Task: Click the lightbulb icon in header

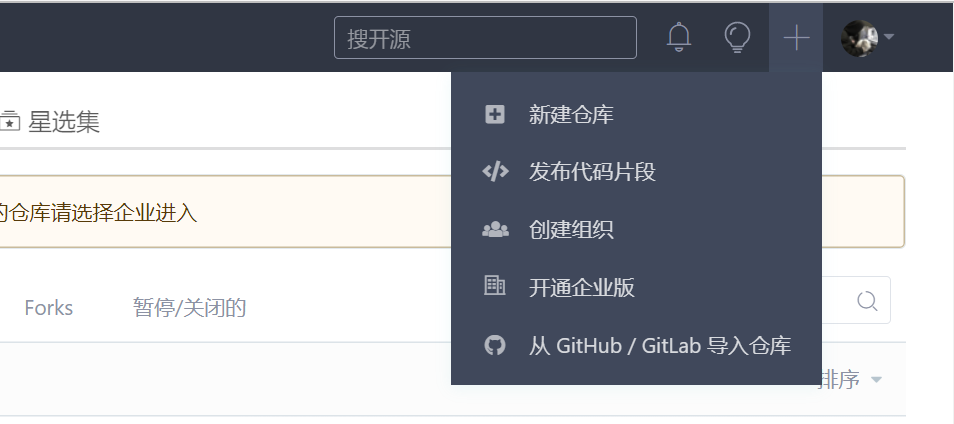Action: 737,38
